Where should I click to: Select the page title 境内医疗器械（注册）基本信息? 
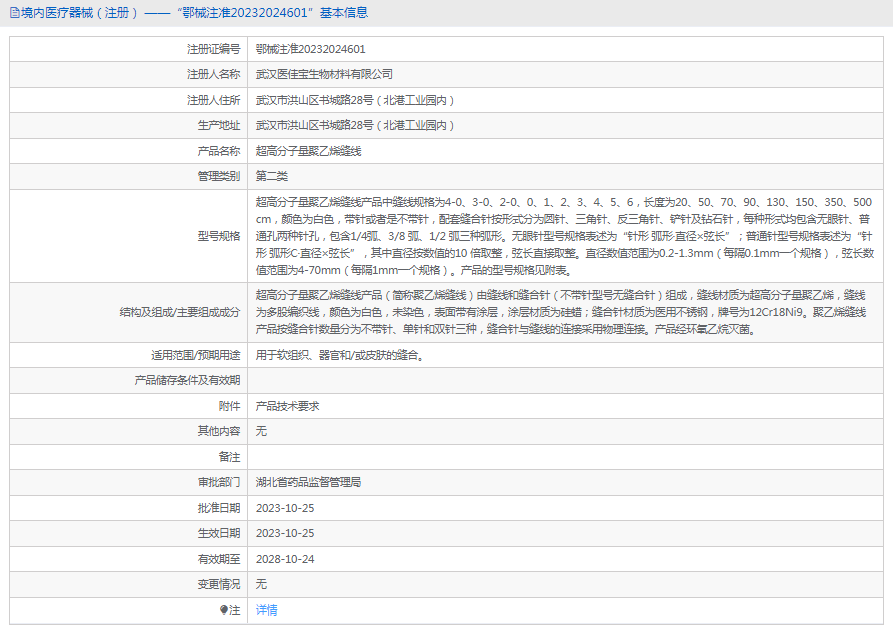tap(194, 13)
